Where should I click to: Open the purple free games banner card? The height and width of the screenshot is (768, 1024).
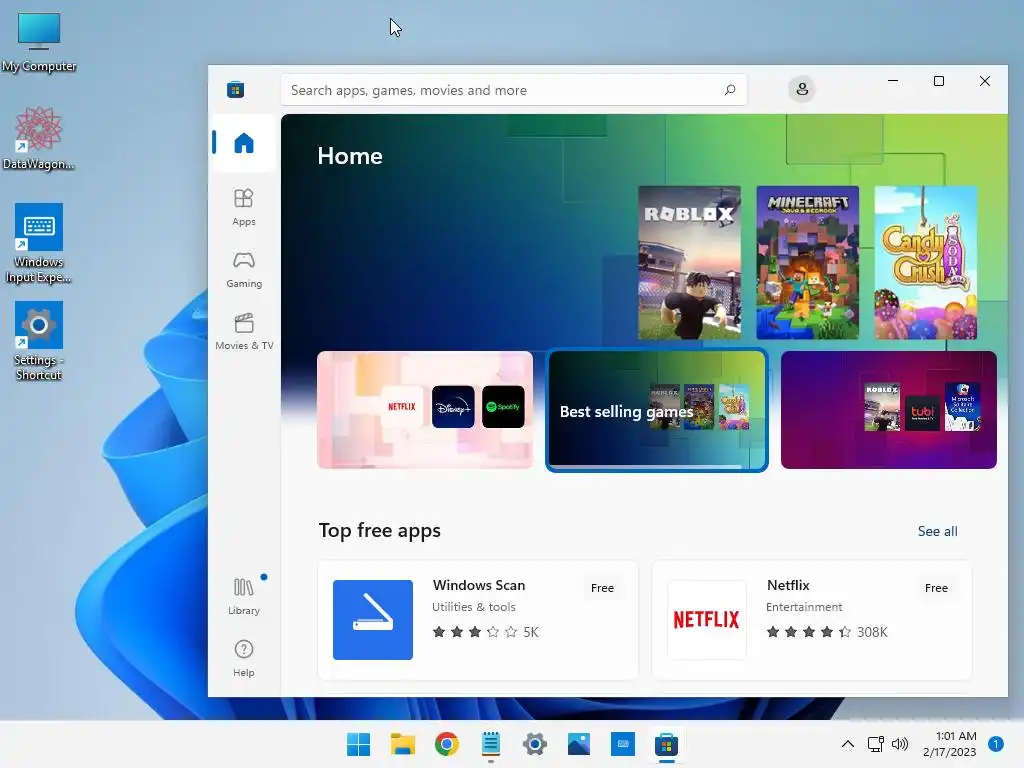pyautogui.click(x=888, y=410)
